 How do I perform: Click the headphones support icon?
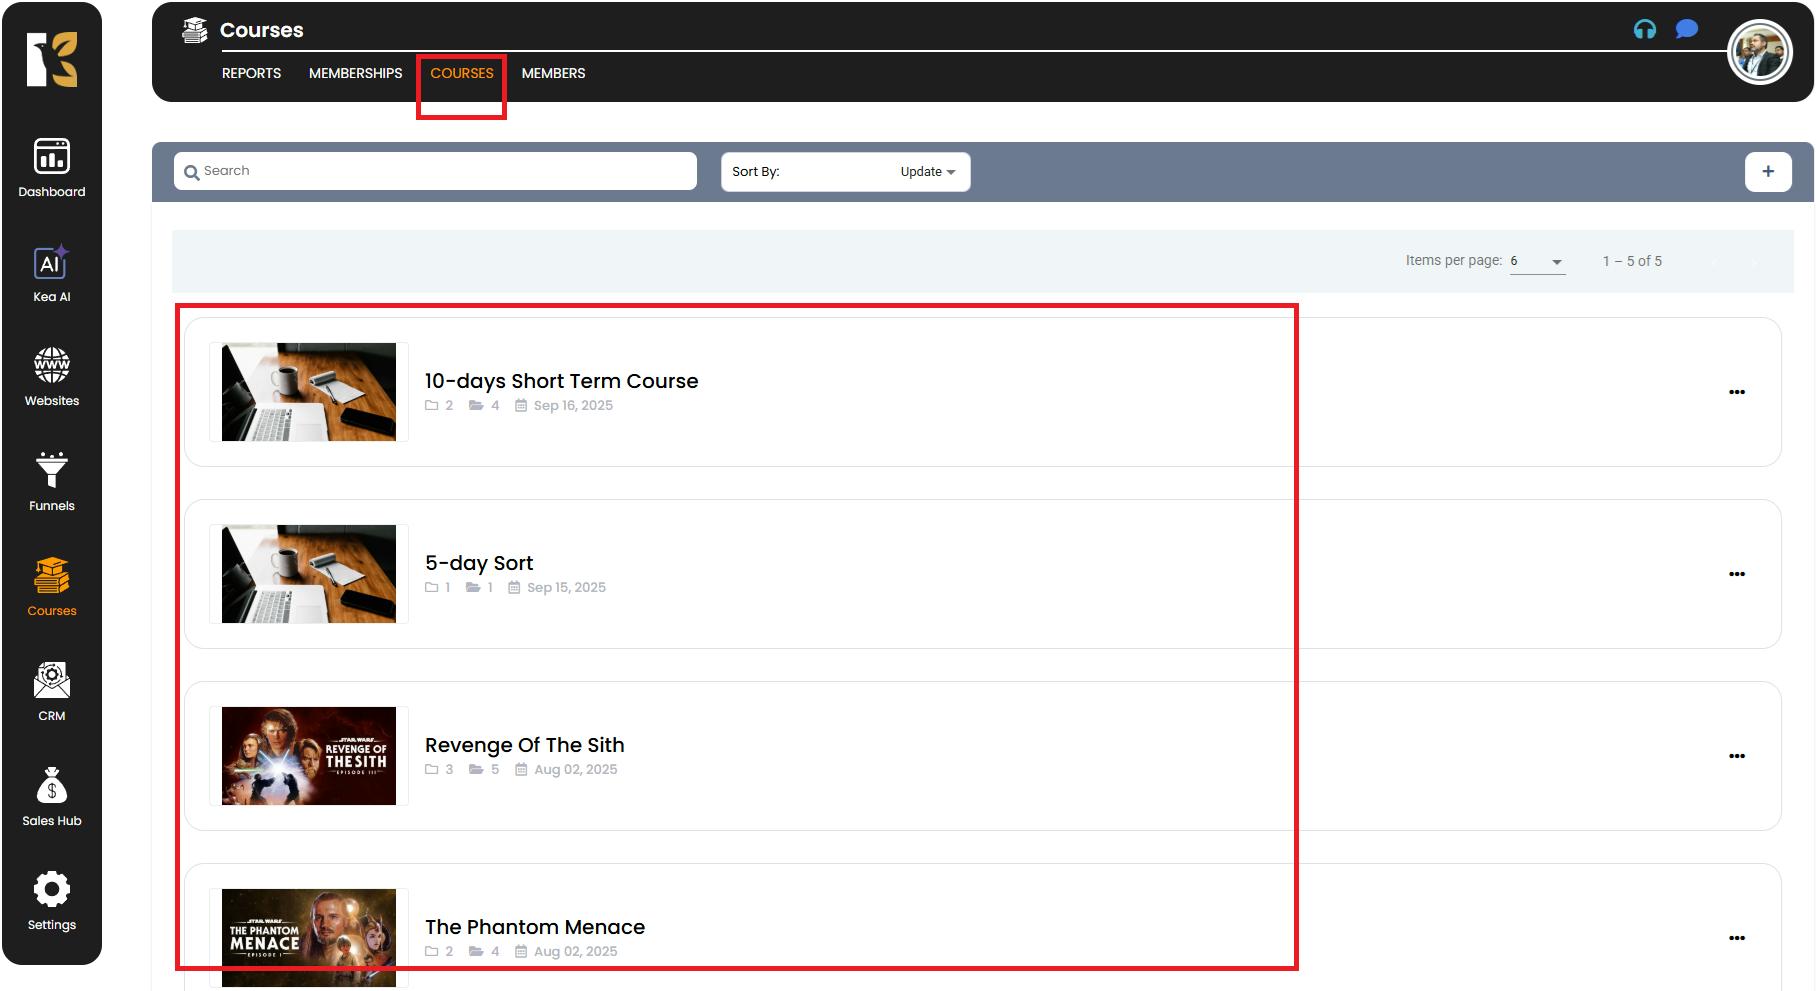click(1644, 30)
